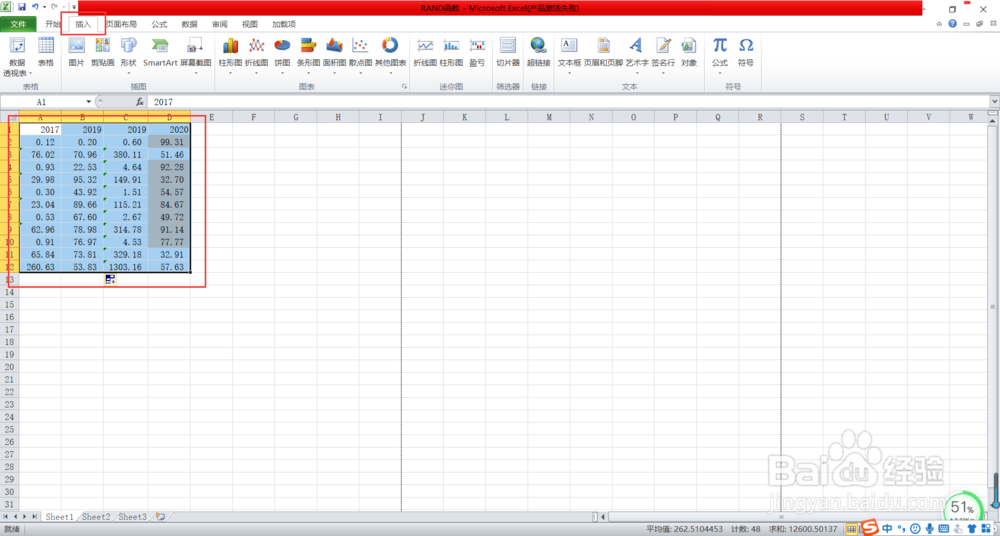This screenshot has height=536, width=1000.
Task: Insert a PivotTable with the 数据透视表 icon
Action: click(x=17, y=57)
